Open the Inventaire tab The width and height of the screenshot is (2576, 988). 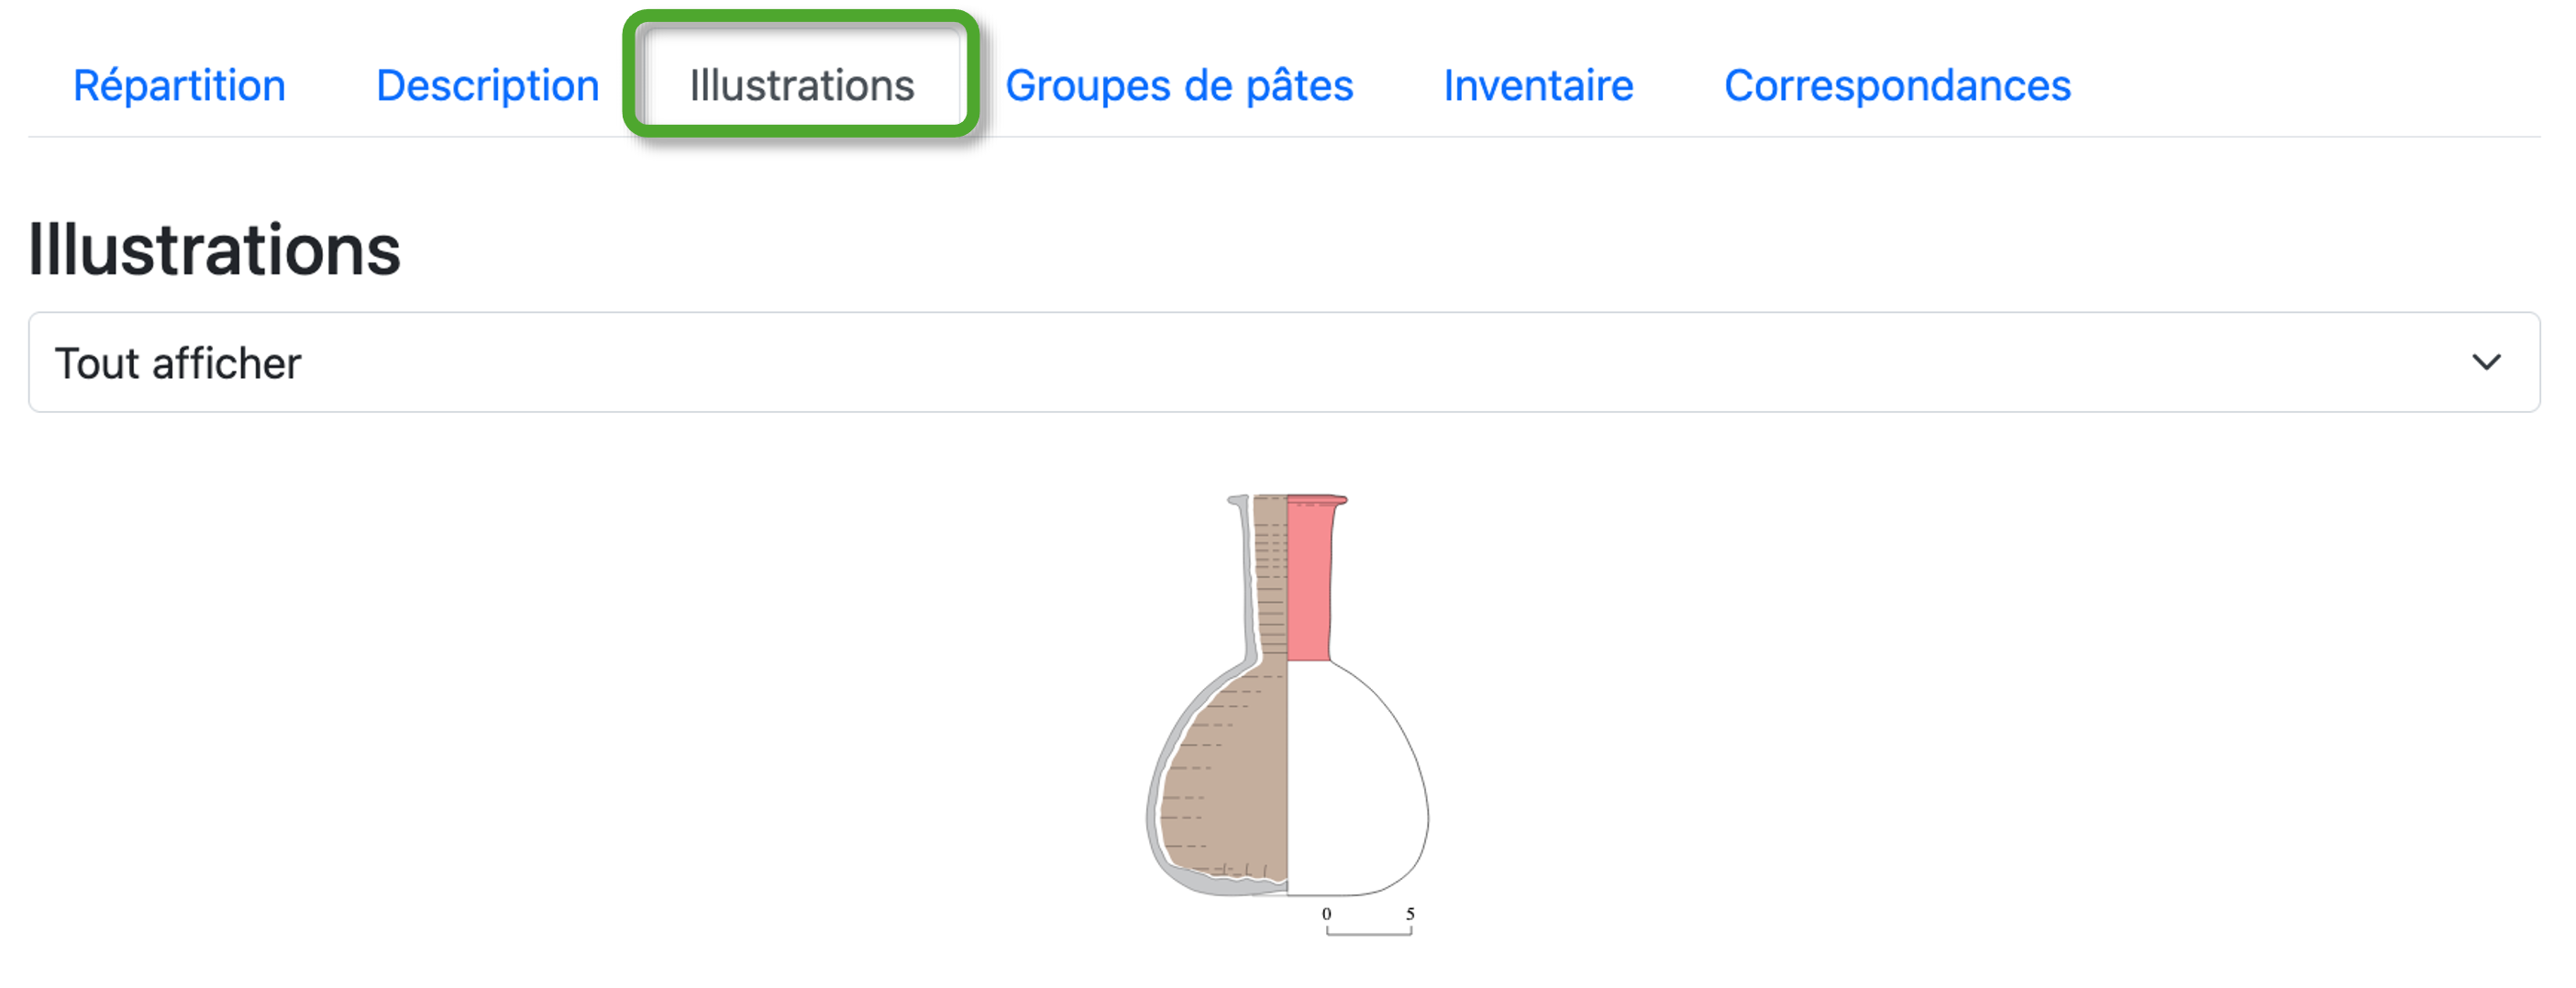point(1538,85)
